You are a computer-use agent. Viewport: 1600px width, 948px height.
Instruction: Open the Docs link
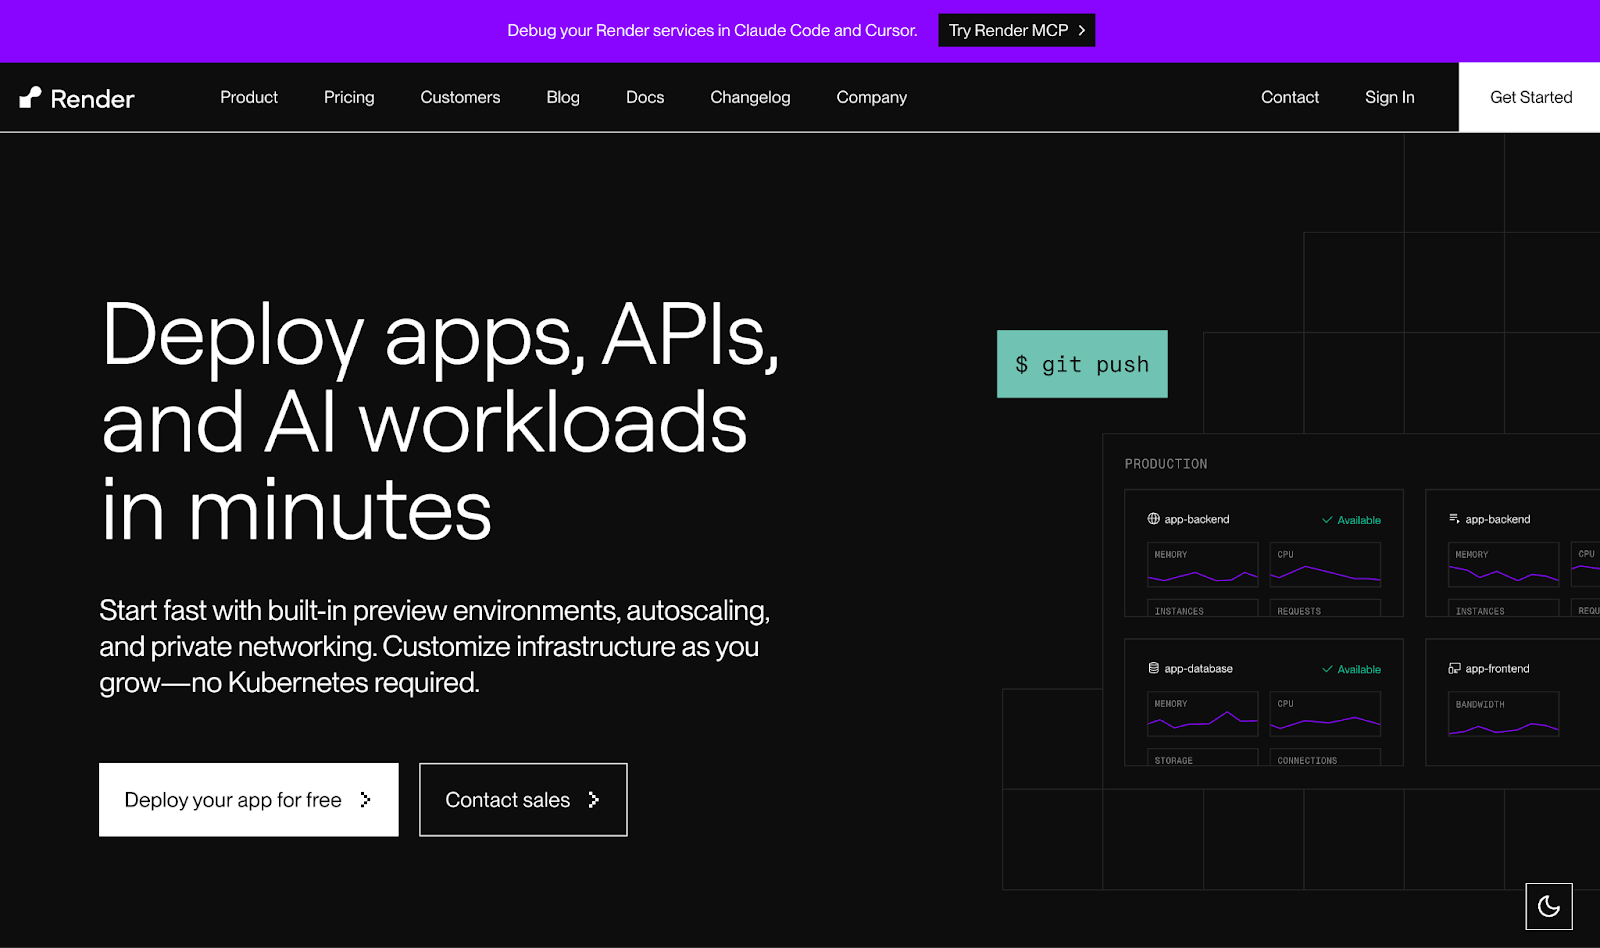tap(645, 97)
